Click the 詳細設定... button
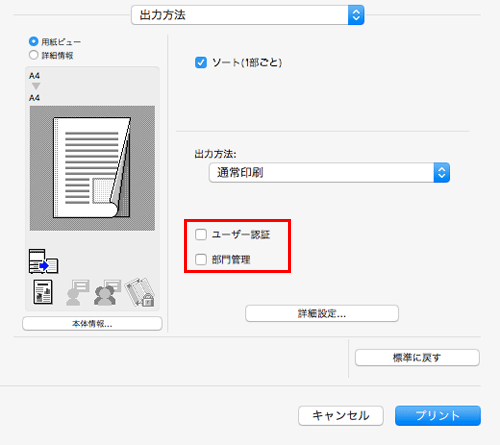Viewport: 500px width, 445px height. 322,313
